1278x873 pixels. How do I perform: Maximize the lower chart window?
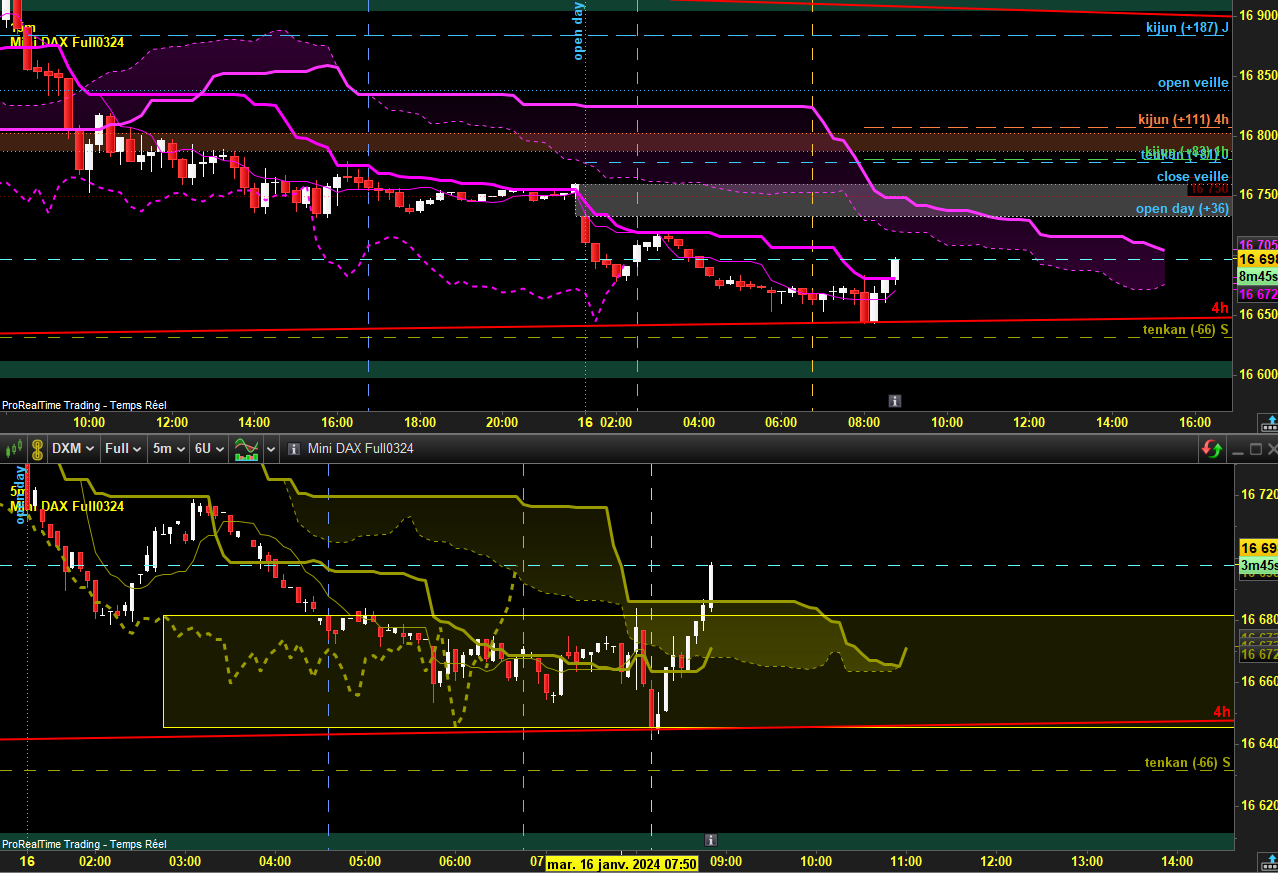point(1255,449)
